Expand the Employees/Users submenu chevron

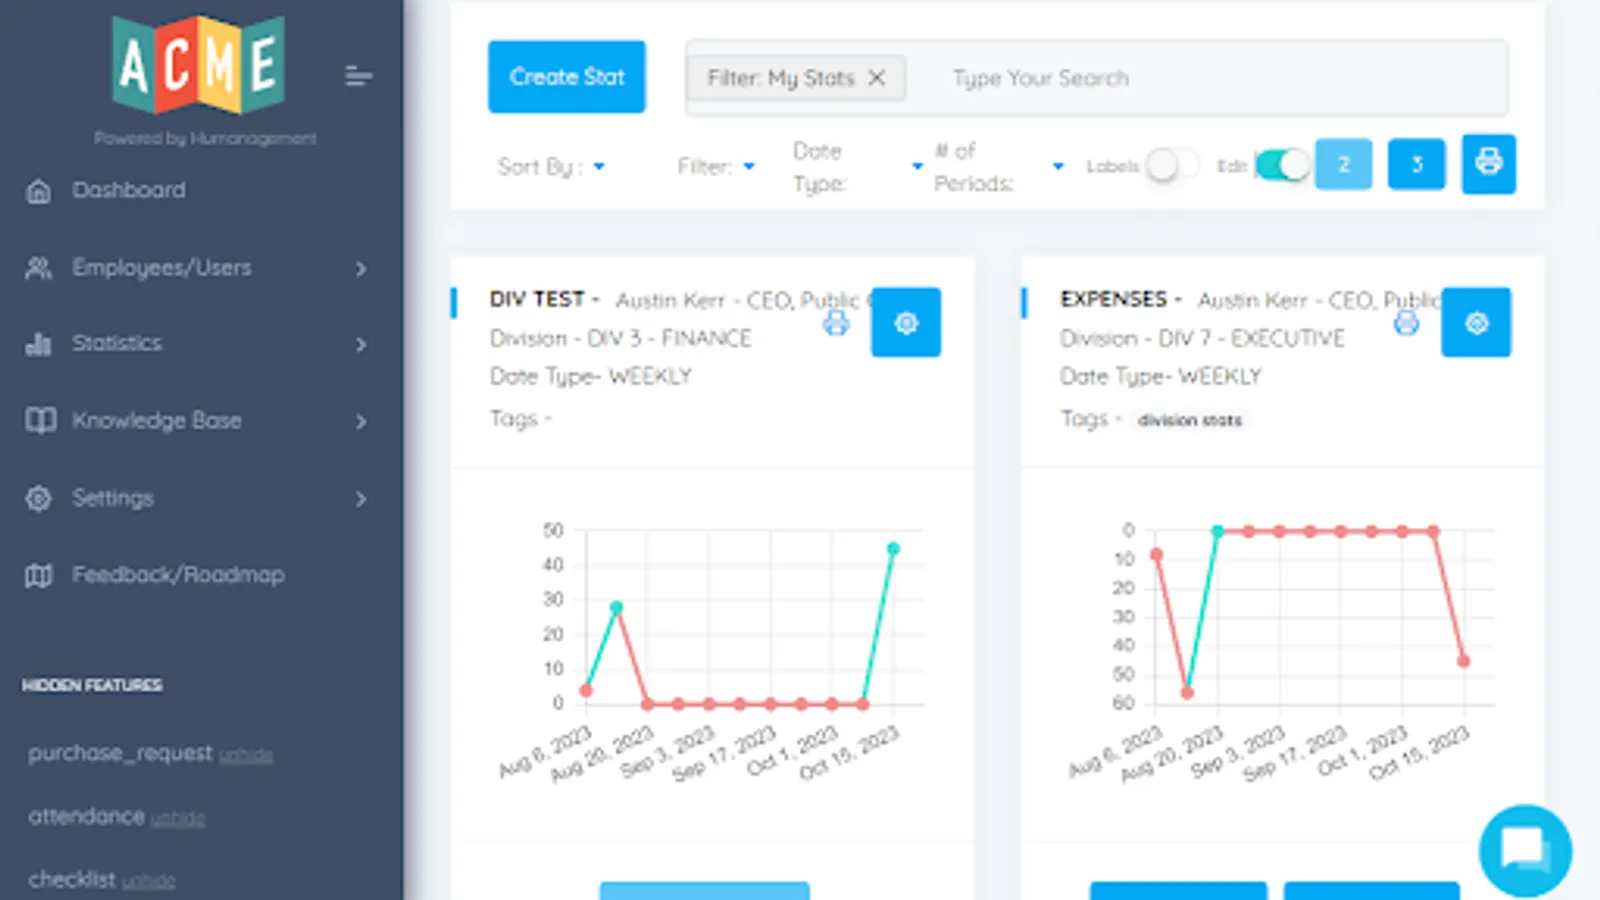click(x=361, y=268)
